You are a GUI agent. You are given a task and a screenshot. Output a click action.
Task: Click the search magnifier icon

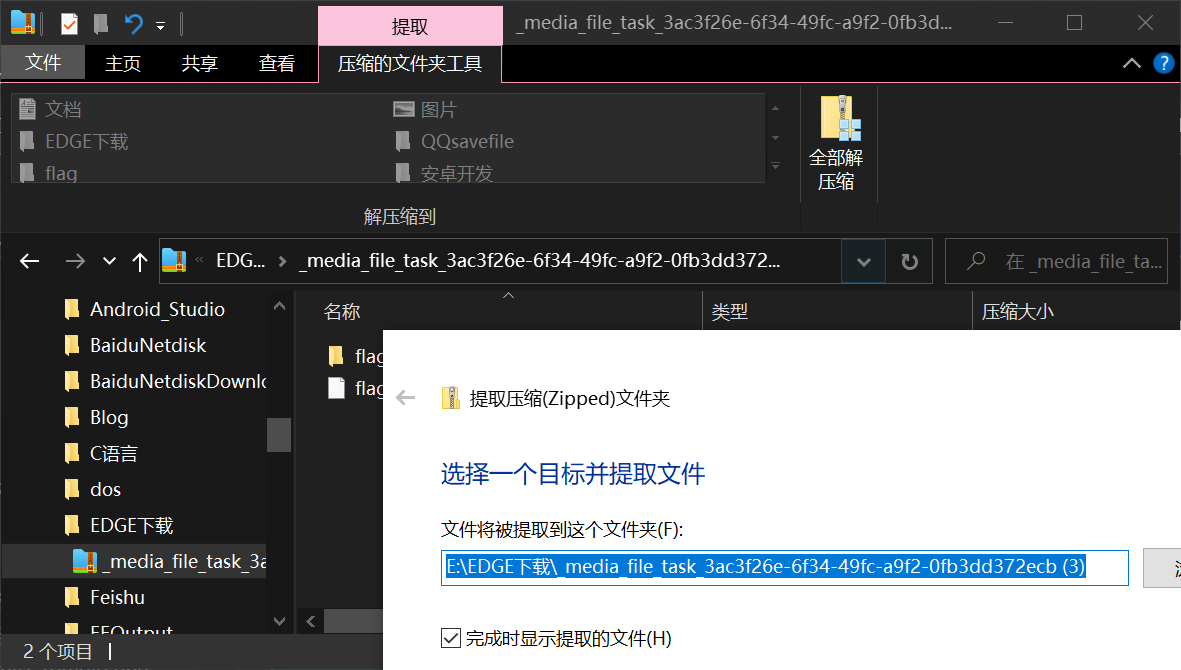click(x=976, y=260)
